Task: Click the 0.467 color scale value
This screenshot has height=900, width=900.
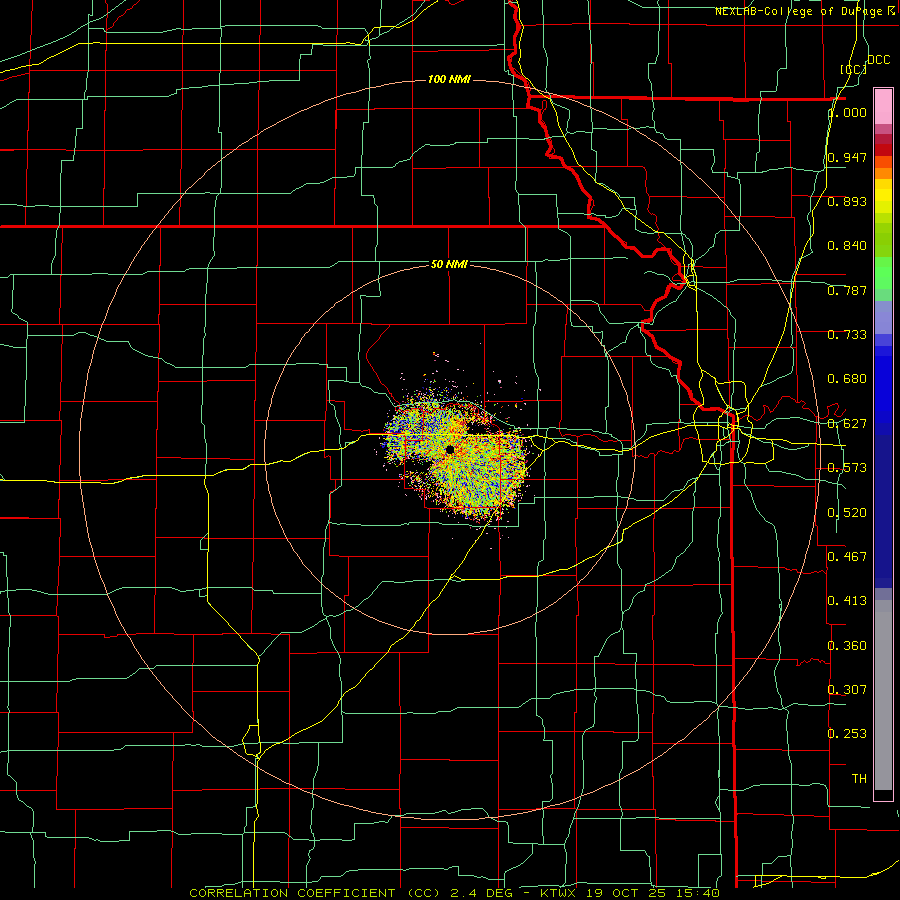Action: point(847,557)
